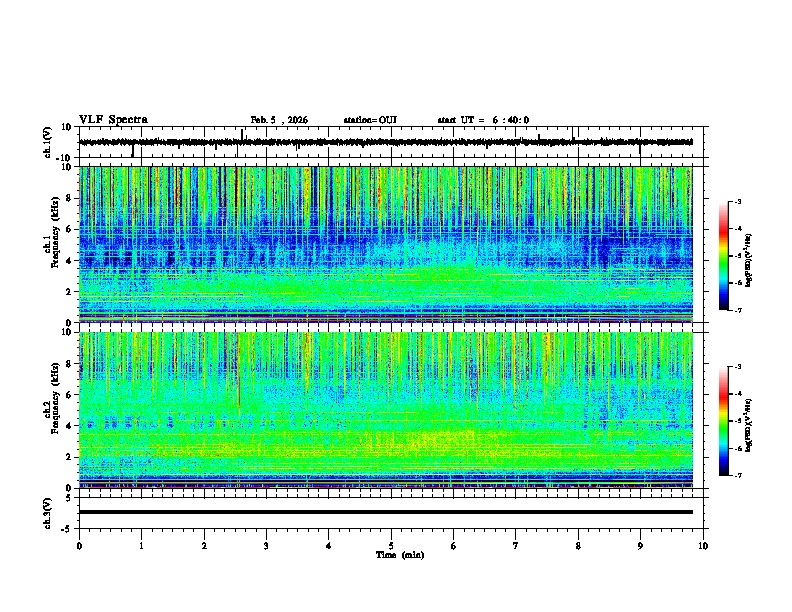This screenshot has width=792, height=612.
Task: Click the thick black ch.3 voltage trace
Action: tap(385, 512)
